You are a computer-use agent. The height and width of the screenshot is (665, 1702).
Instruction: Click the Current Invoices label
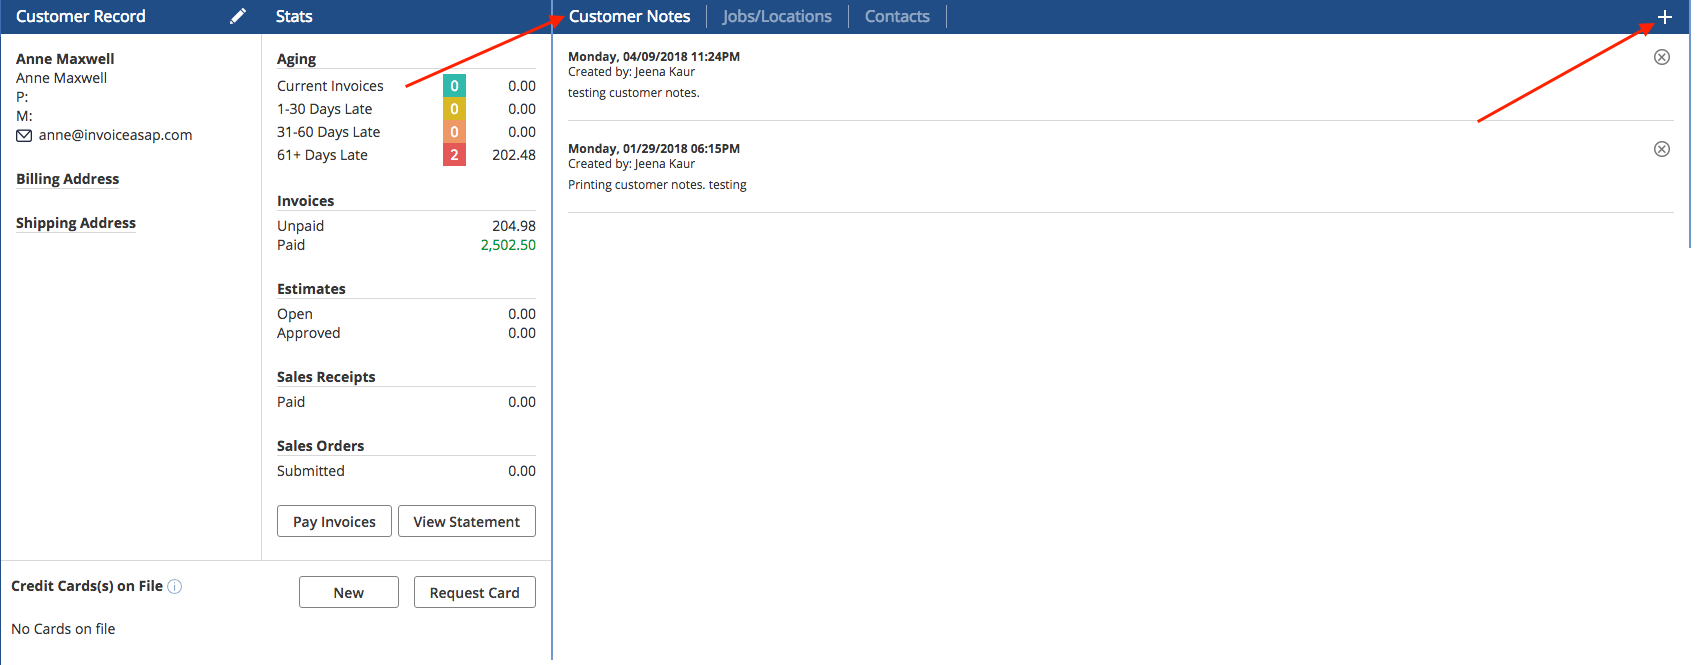tap(330, 86)
